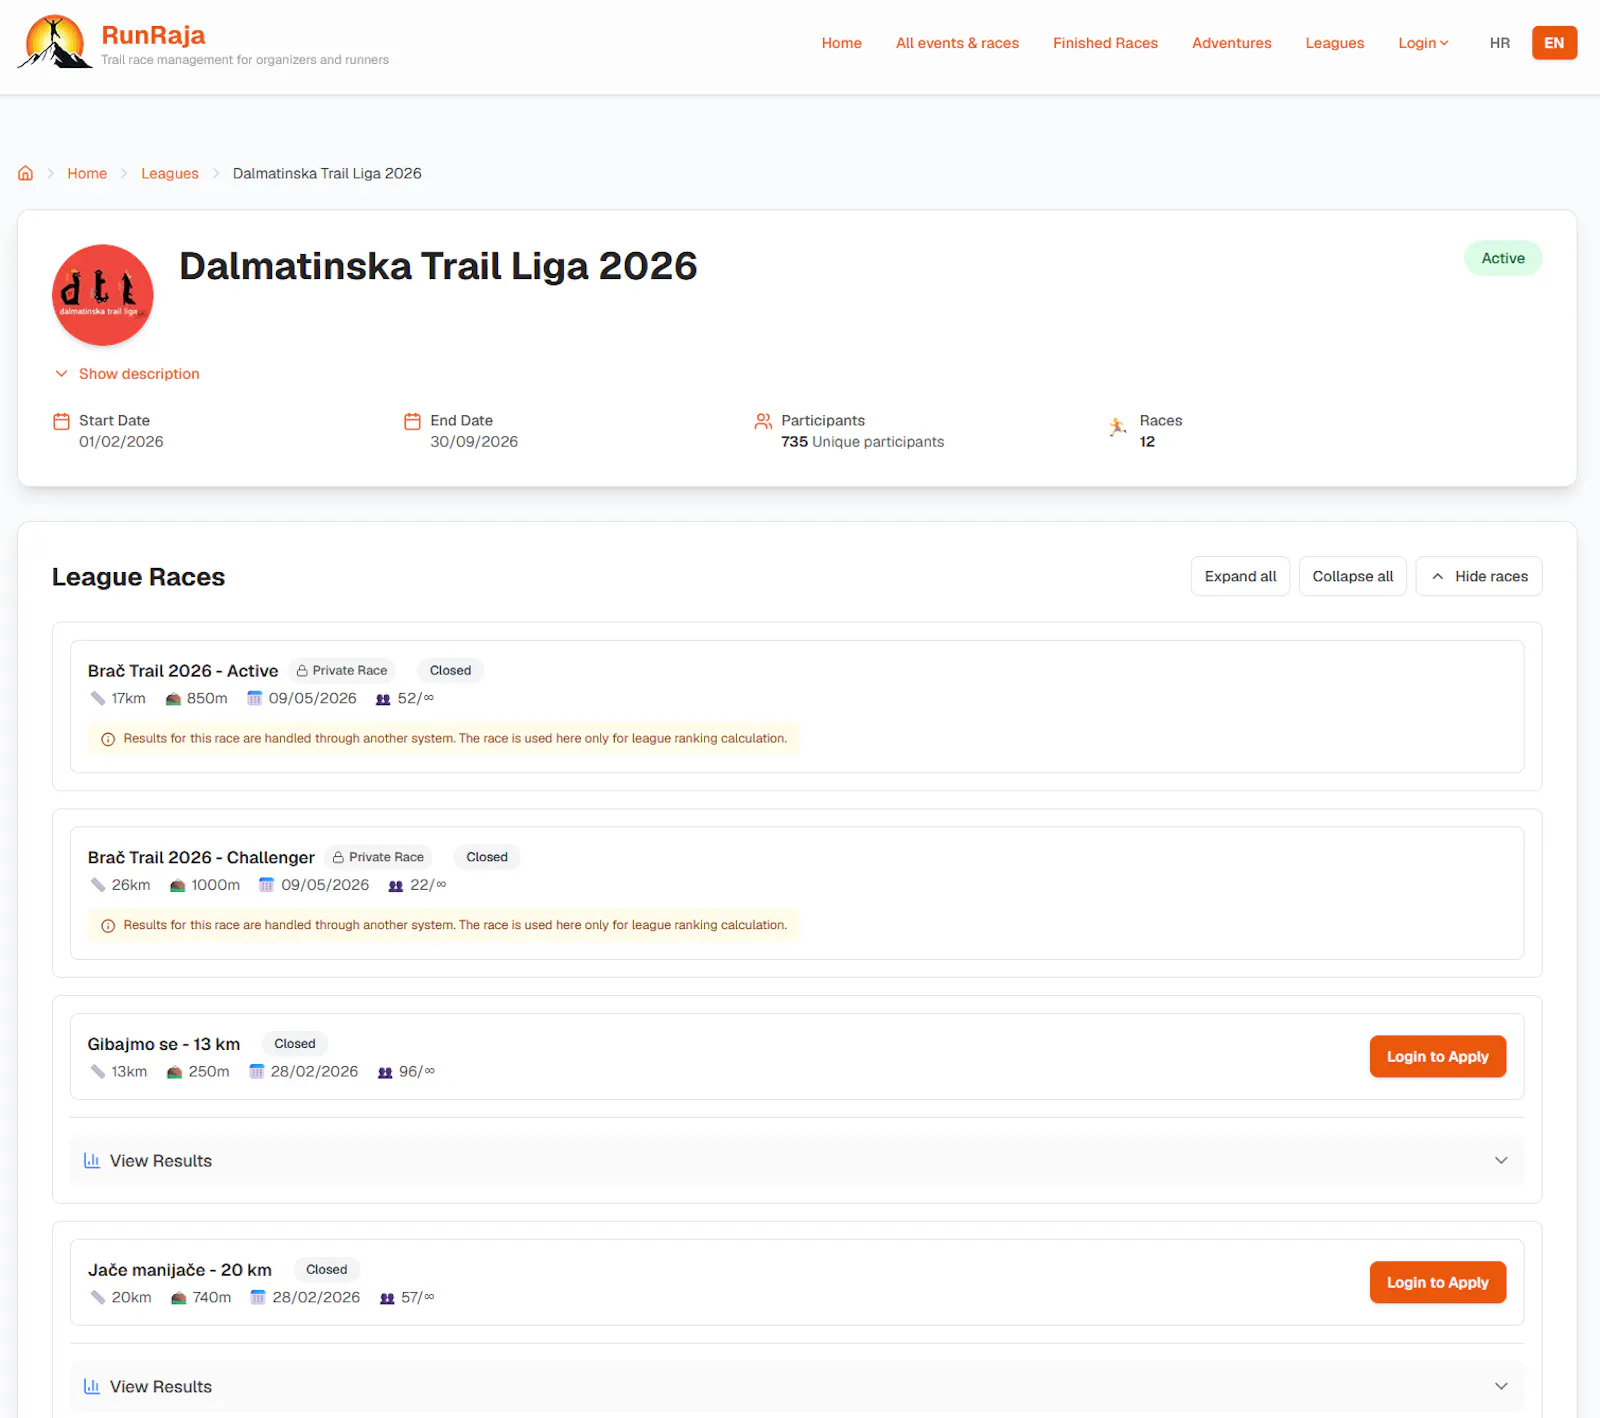Click Collapse all button
Image resolution: width=1600 pixels, height=1418 pixels.
tap(1353, 576)
